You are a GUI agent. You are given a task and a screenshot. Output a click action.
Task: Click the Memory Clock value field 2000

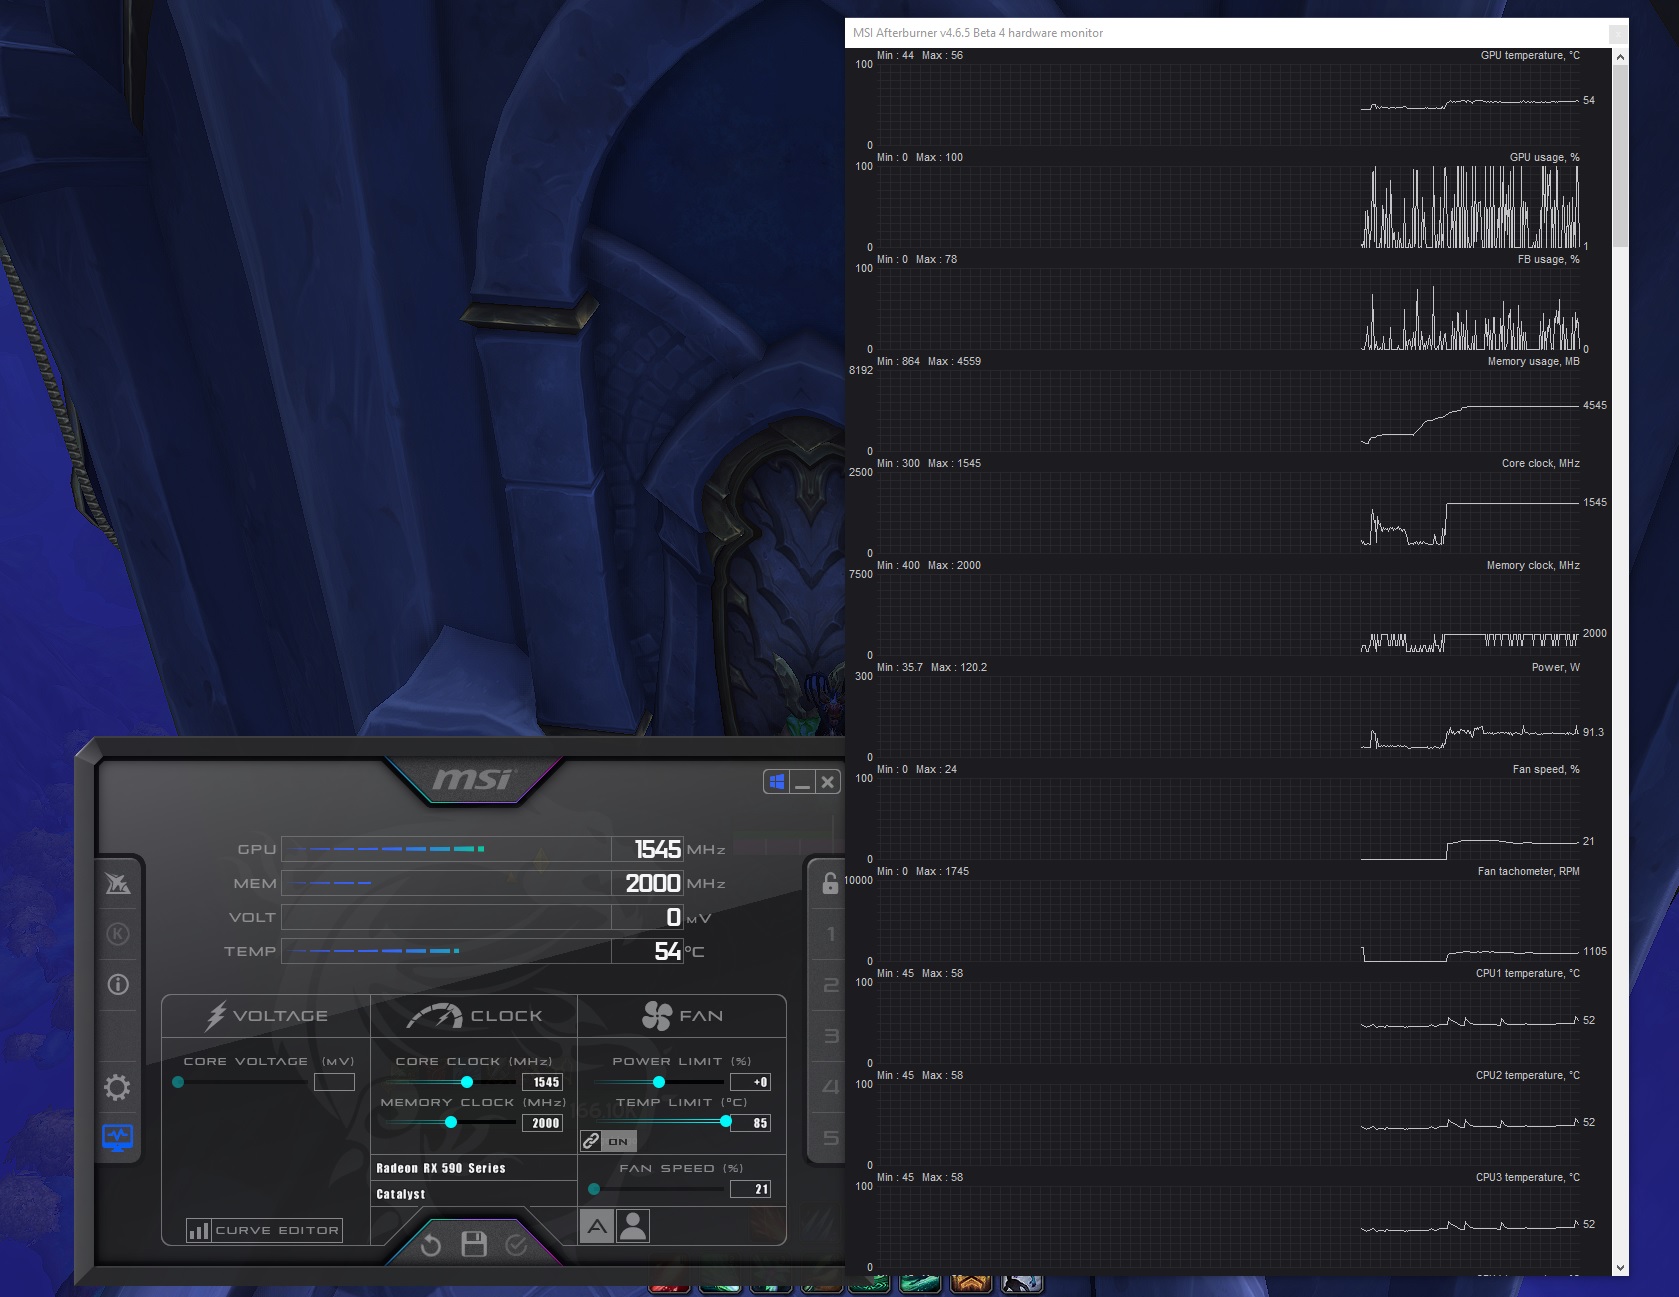pyautogui.click(x=543, y=1123)
